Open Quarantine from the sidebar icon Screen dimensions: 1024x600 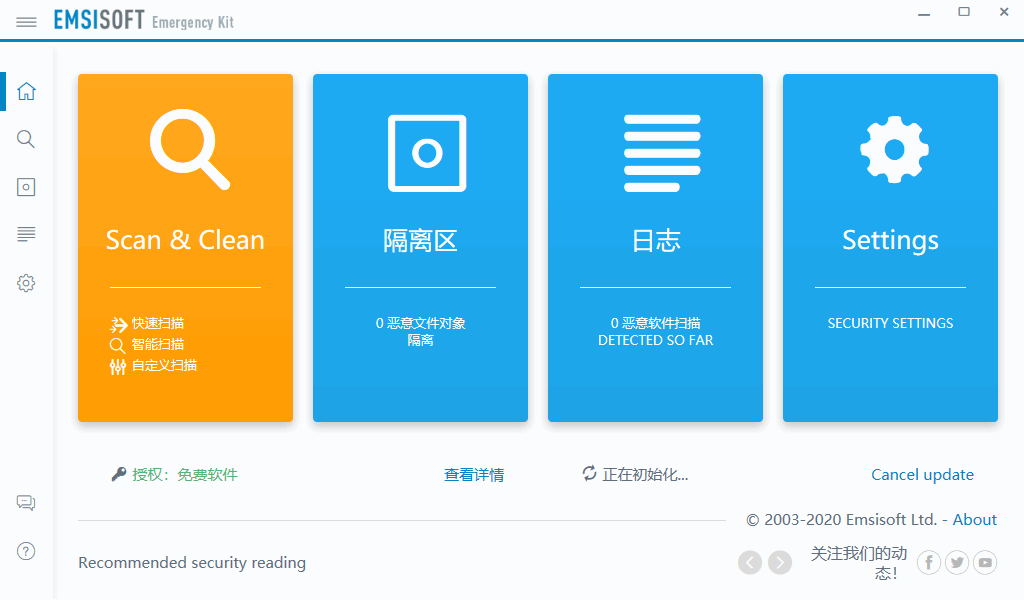26,187
